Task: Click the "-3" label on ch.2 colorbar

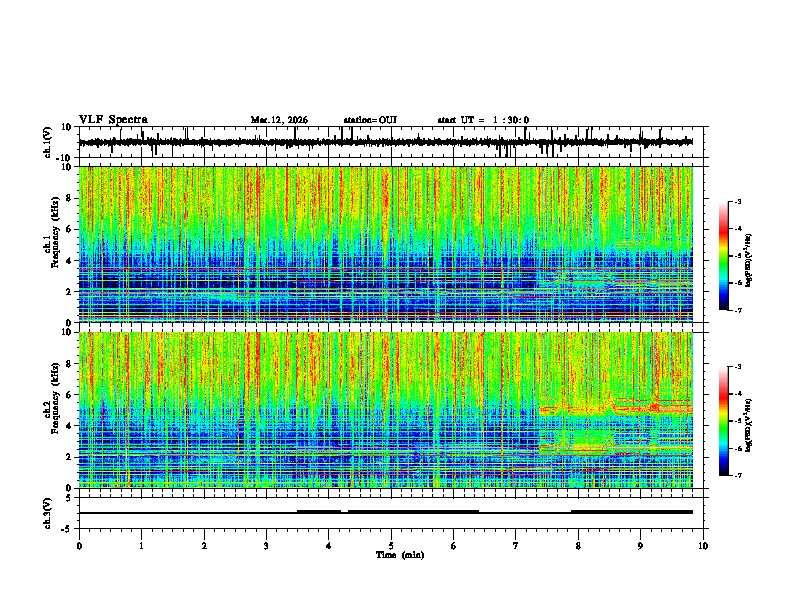Action: pos(738,367)
